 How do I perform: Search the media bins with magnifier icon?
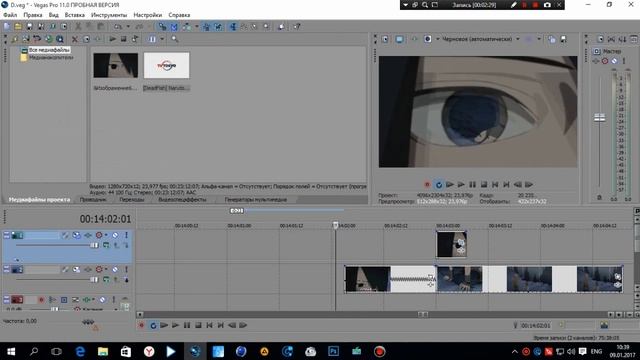pos(175,39)
